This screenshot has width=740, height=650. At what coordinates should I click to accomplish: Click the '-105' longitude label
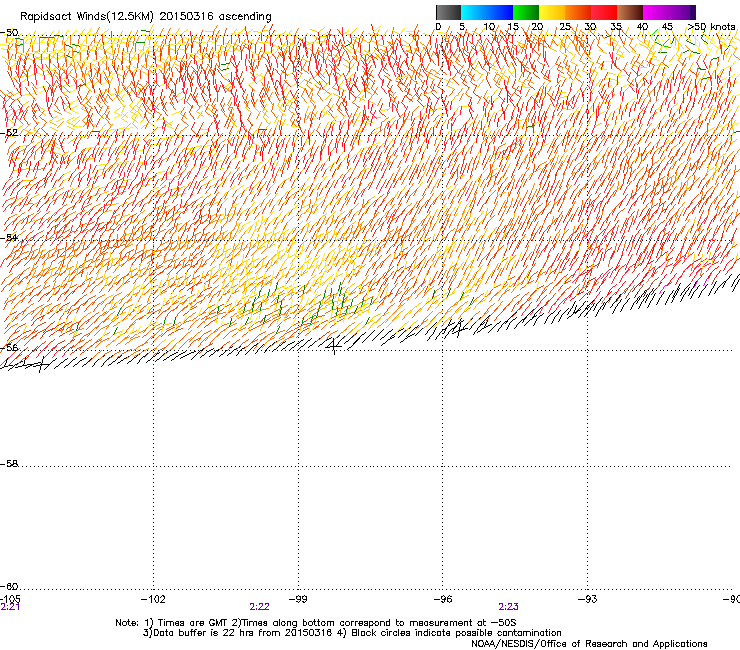[10, 599]
